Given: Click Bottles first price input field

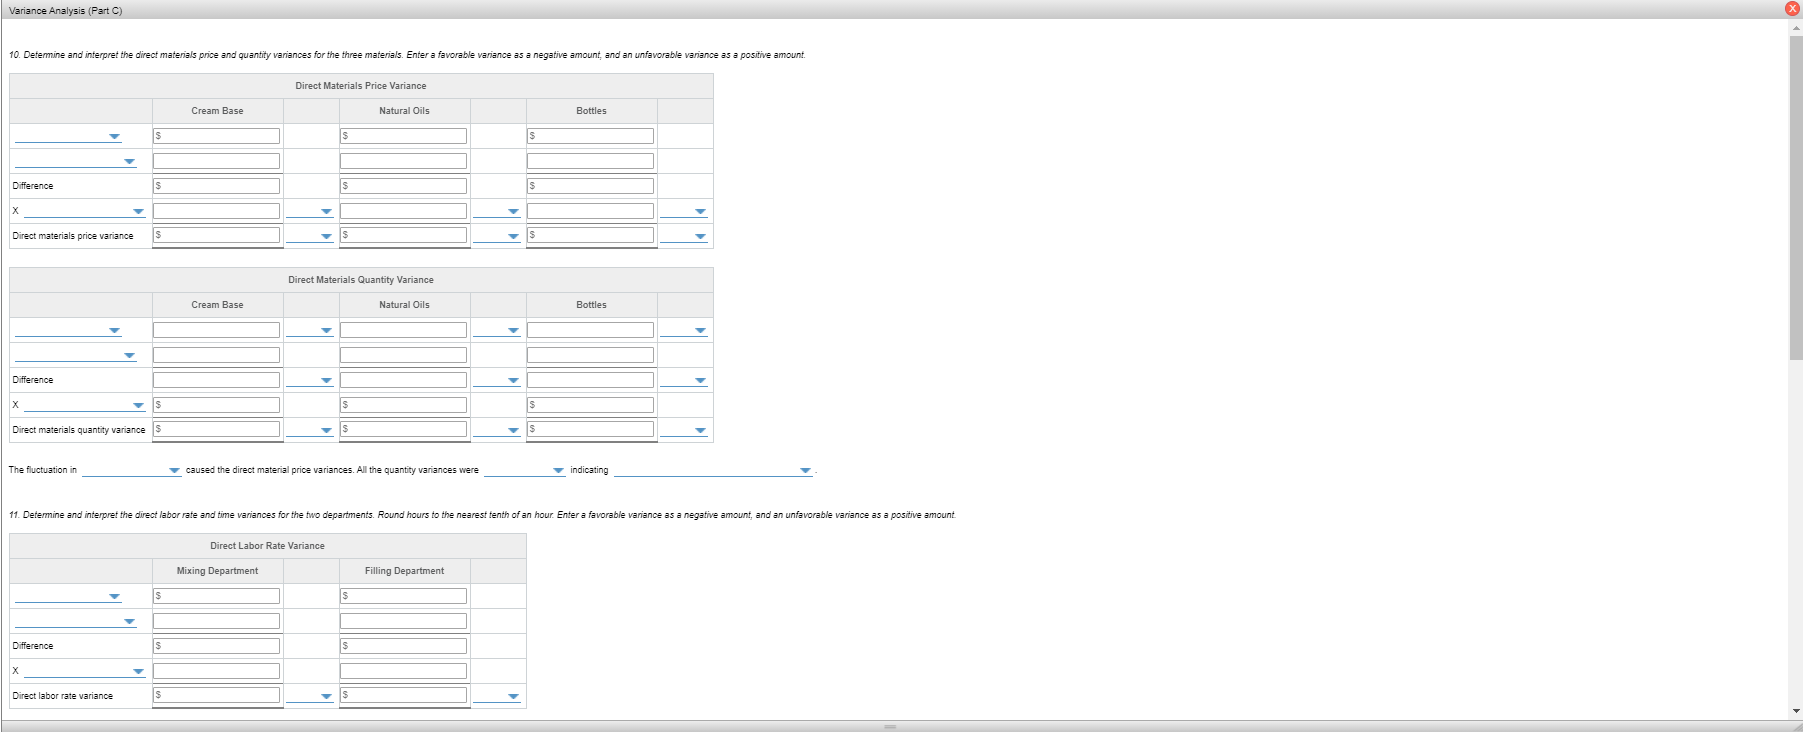Looking at the screenshot, I should coord(590,136).
